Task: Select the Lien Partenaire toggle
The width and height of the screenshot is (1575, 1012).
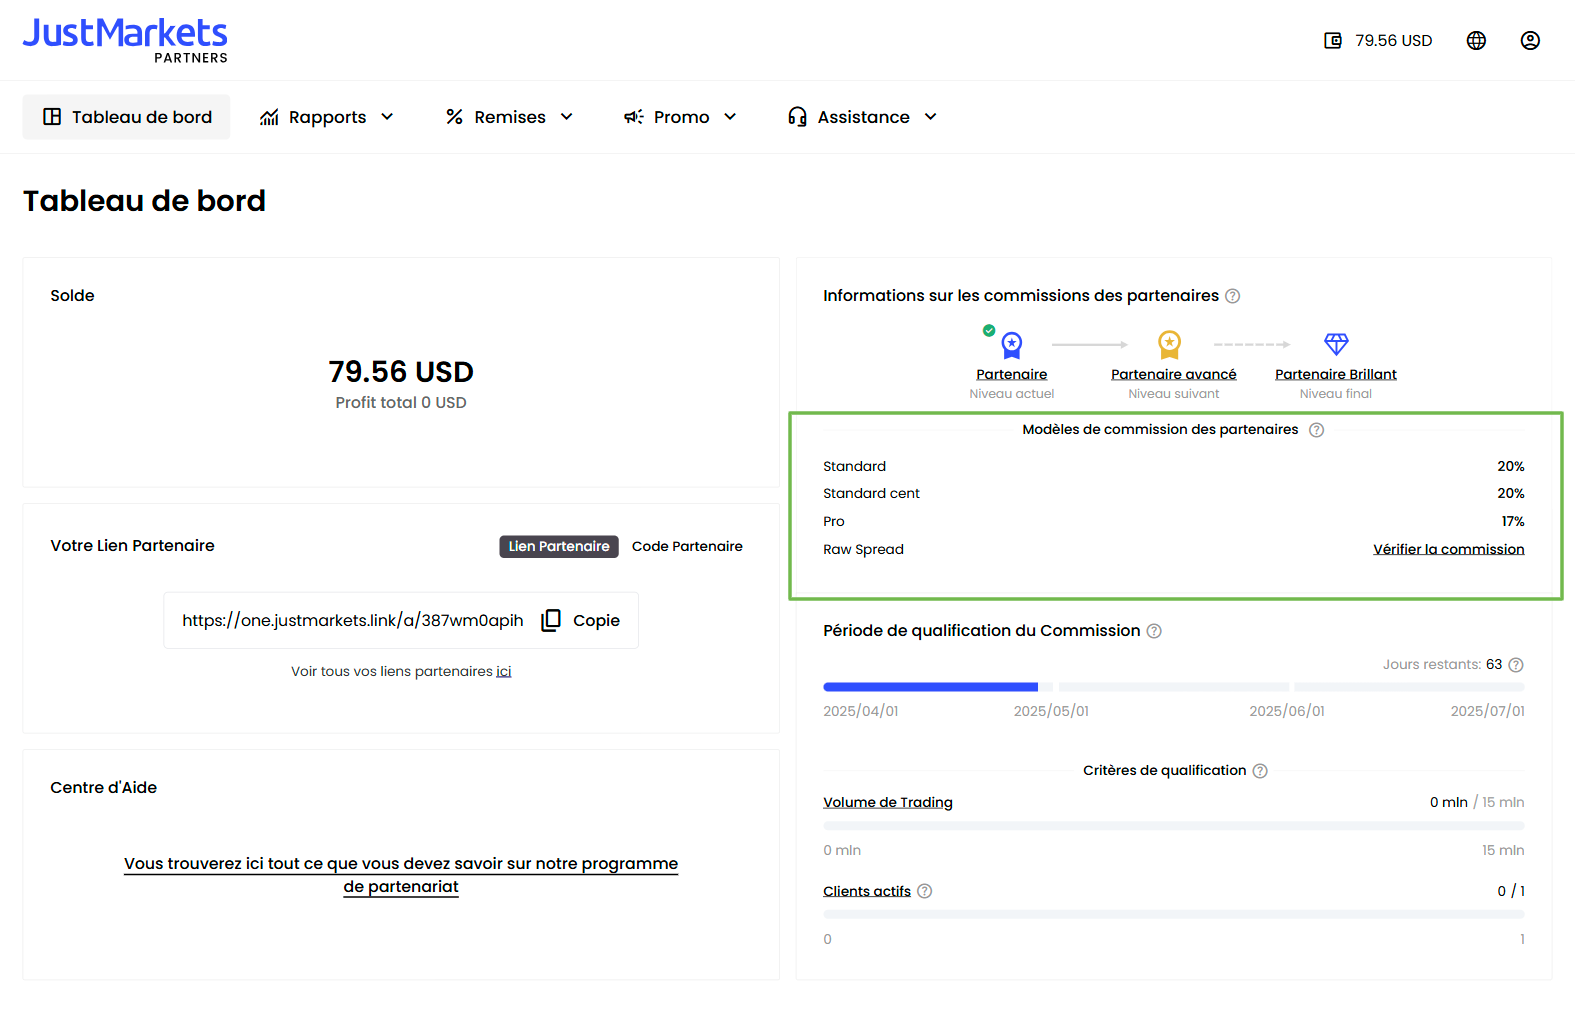Action: coord(559,546)
